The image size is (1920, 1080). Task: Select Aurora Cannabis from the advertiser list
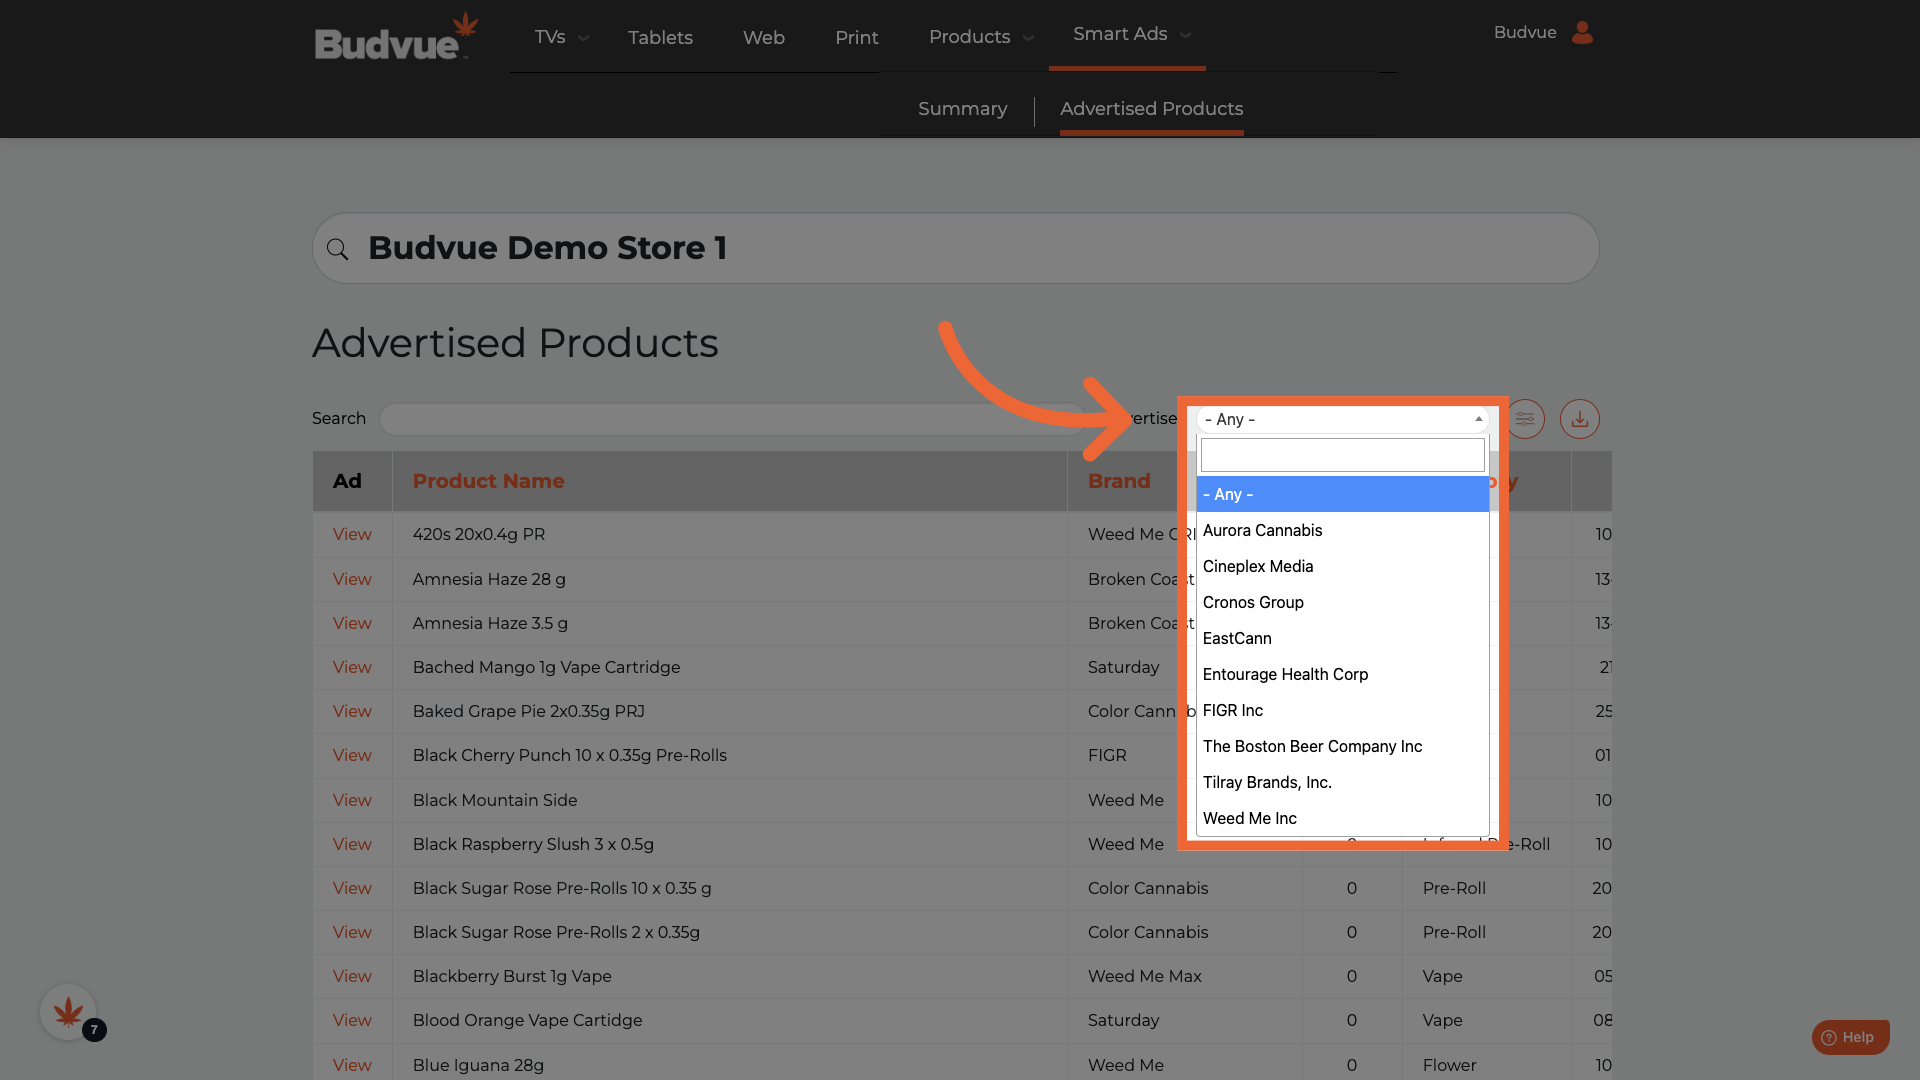pos(1262,531)
